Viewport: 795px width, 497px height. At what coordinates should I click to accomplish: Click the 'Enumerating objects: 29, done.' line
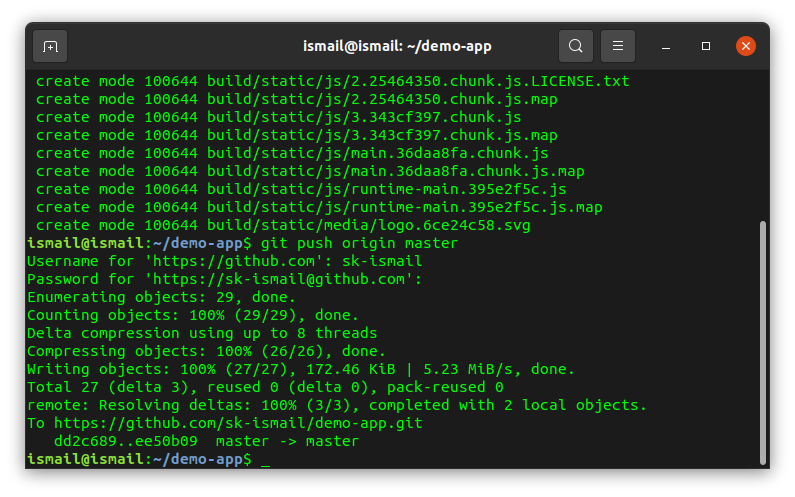(x=161, y=297)
